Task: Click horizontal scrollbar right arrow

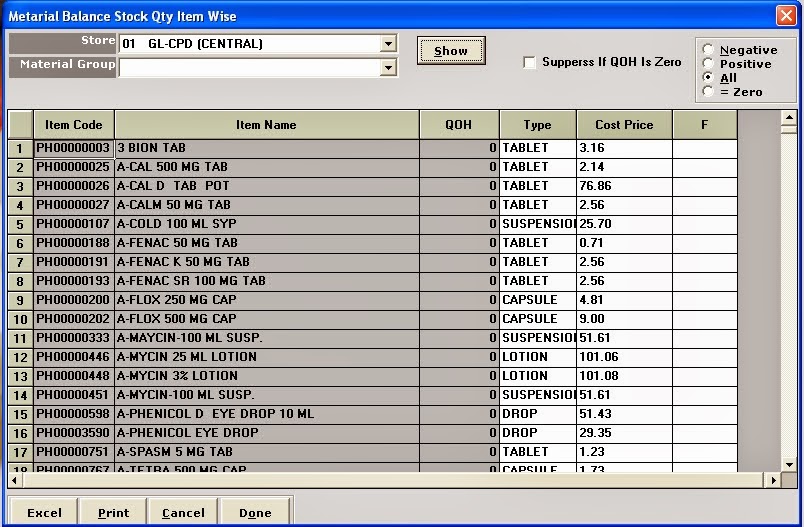Action: point(773,480)
